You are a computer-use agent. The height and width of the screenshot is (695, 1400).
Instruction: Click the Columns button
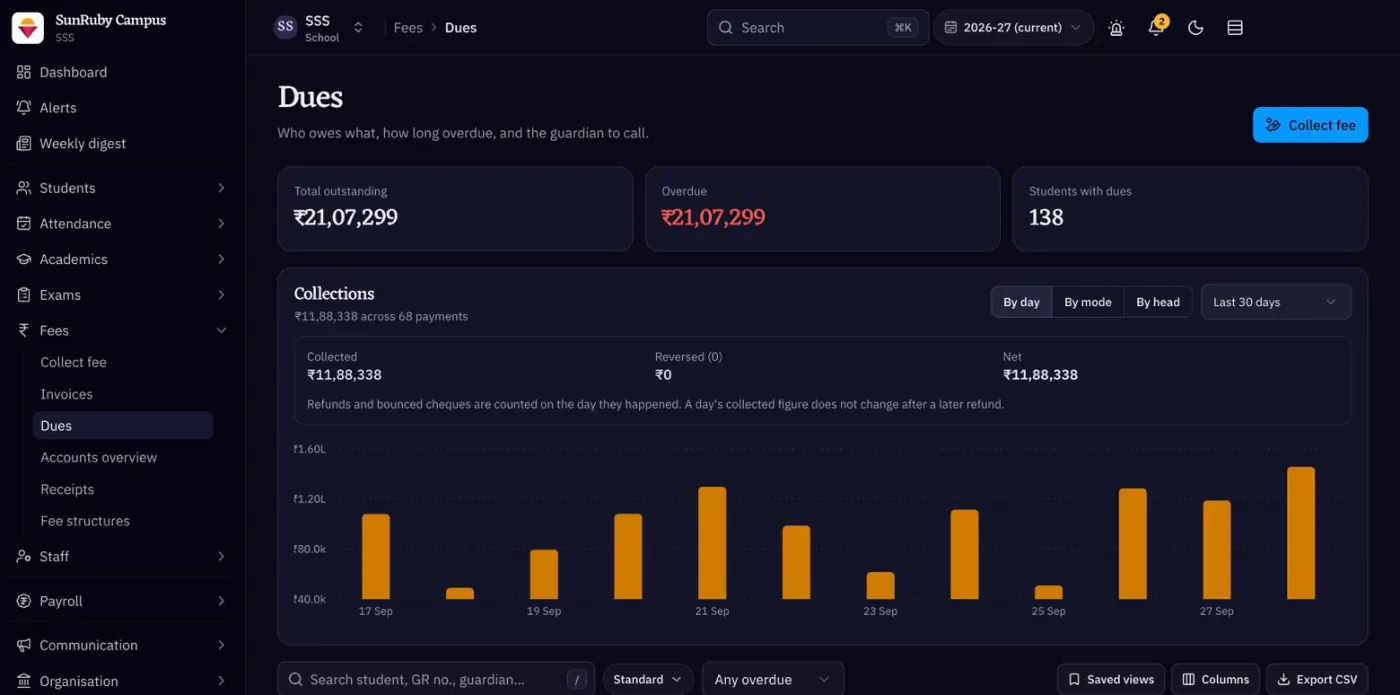1215,679
